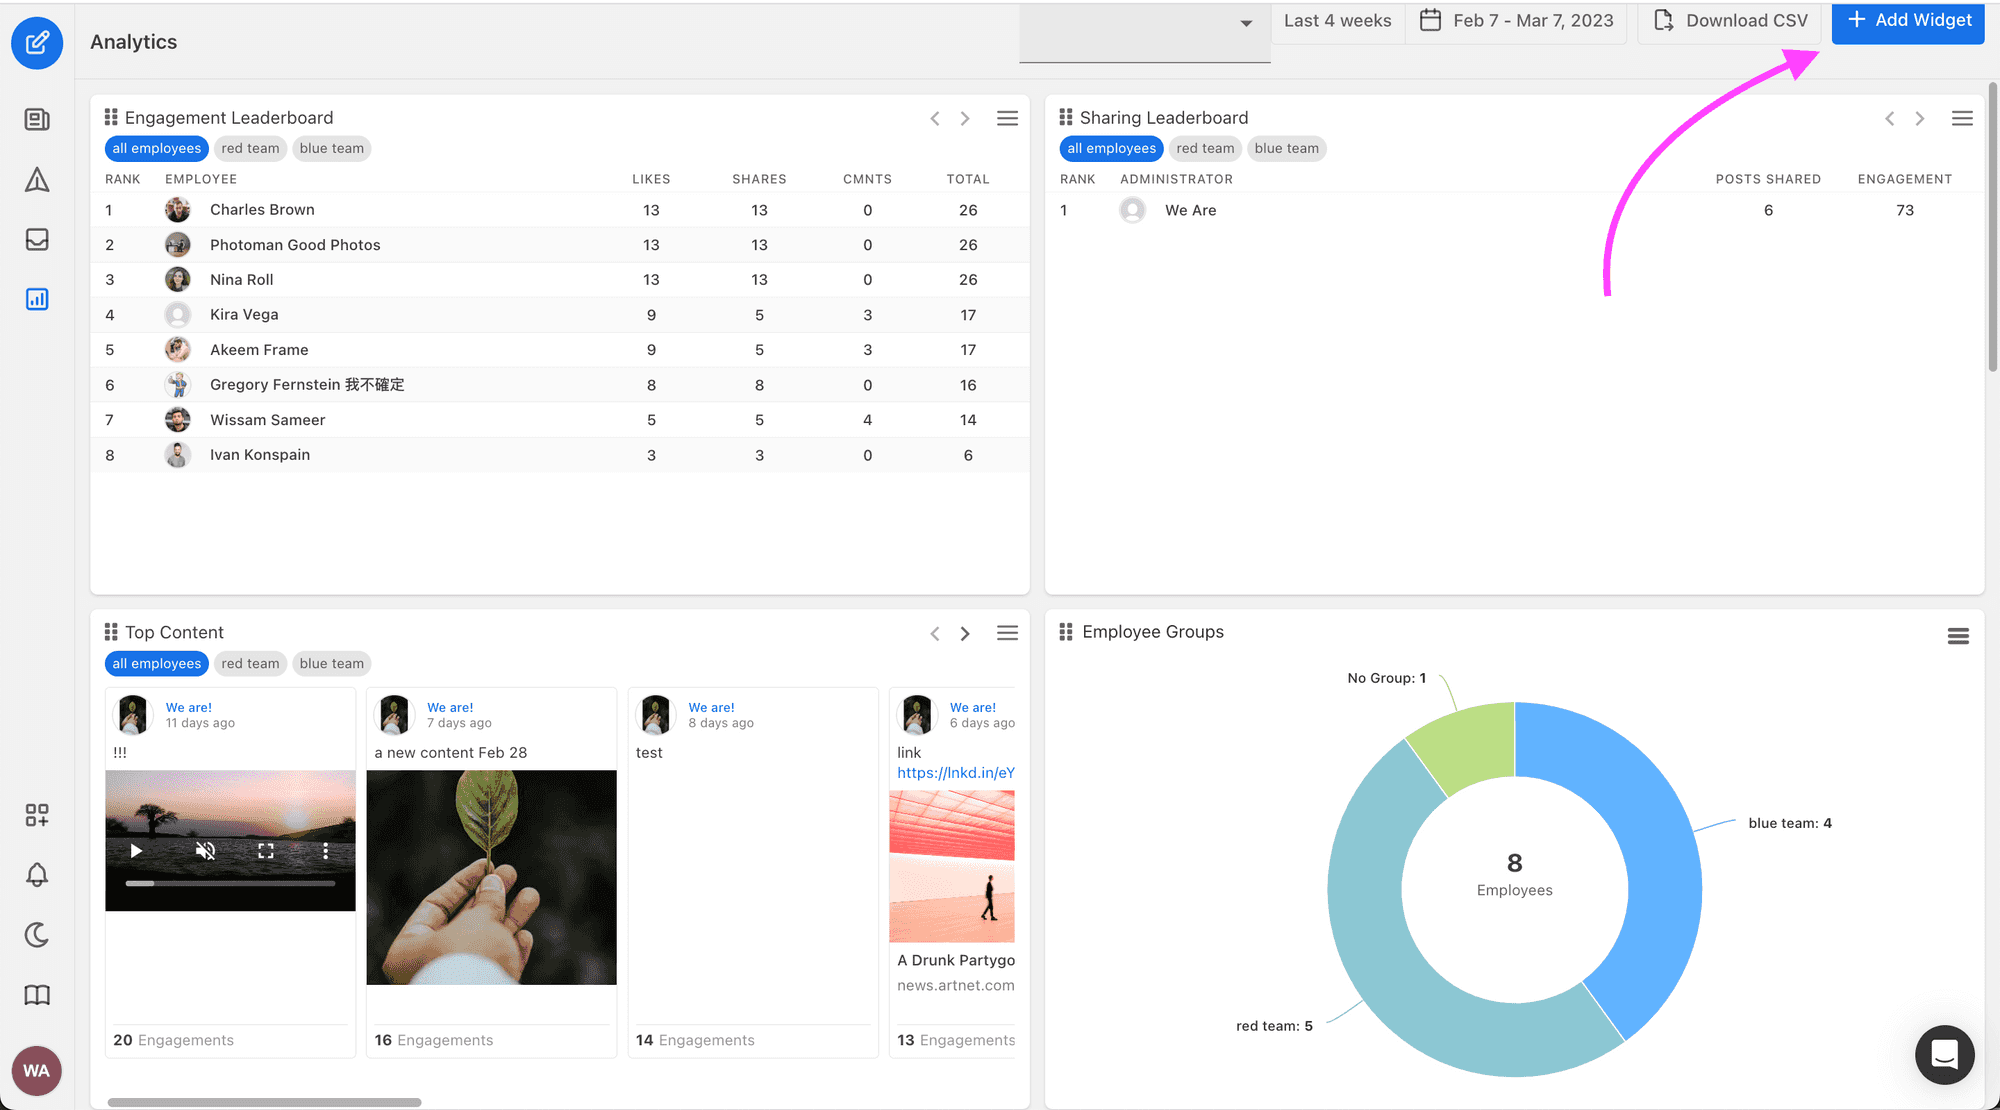2000x1110 pixels.
Task: Select all employees filter in Sharing Leaderboard
Action: [x=1112, y=148]
